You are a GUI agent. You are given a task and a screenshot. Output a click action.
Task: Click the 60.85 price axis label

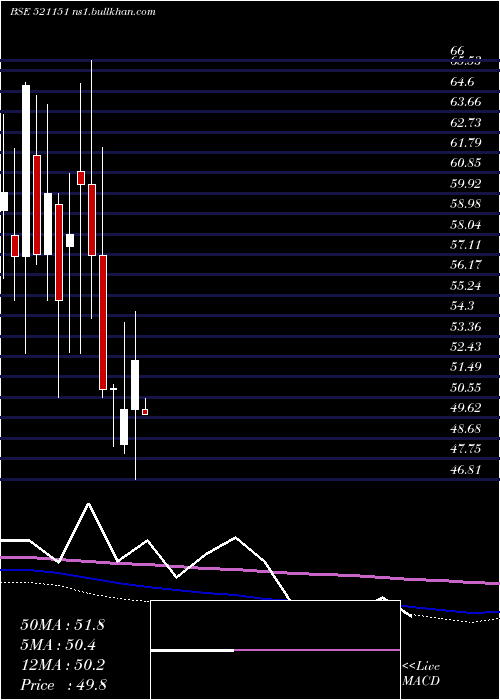point(466,163)
